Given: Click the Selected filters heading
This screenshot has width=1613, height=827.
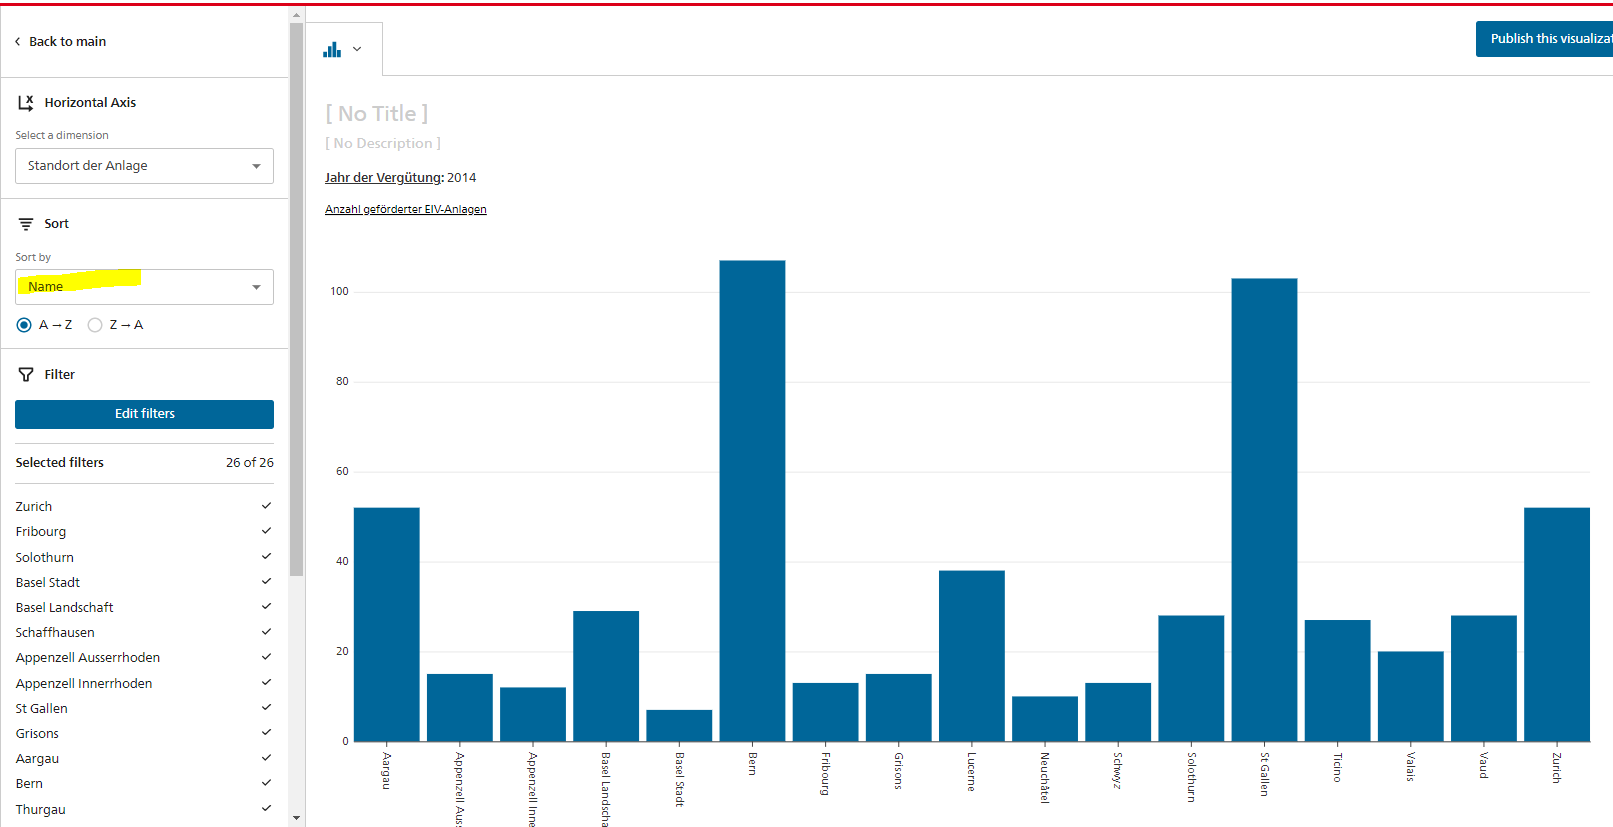Looking at the screenshot, I should (60, 463).
